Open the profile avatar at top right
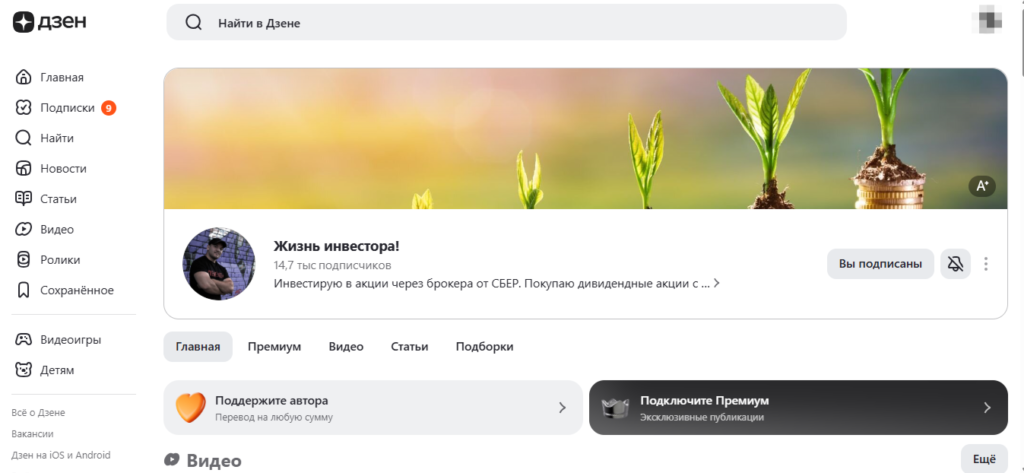The height and width of the screenshot is (473, 1024). click(986, 22)
